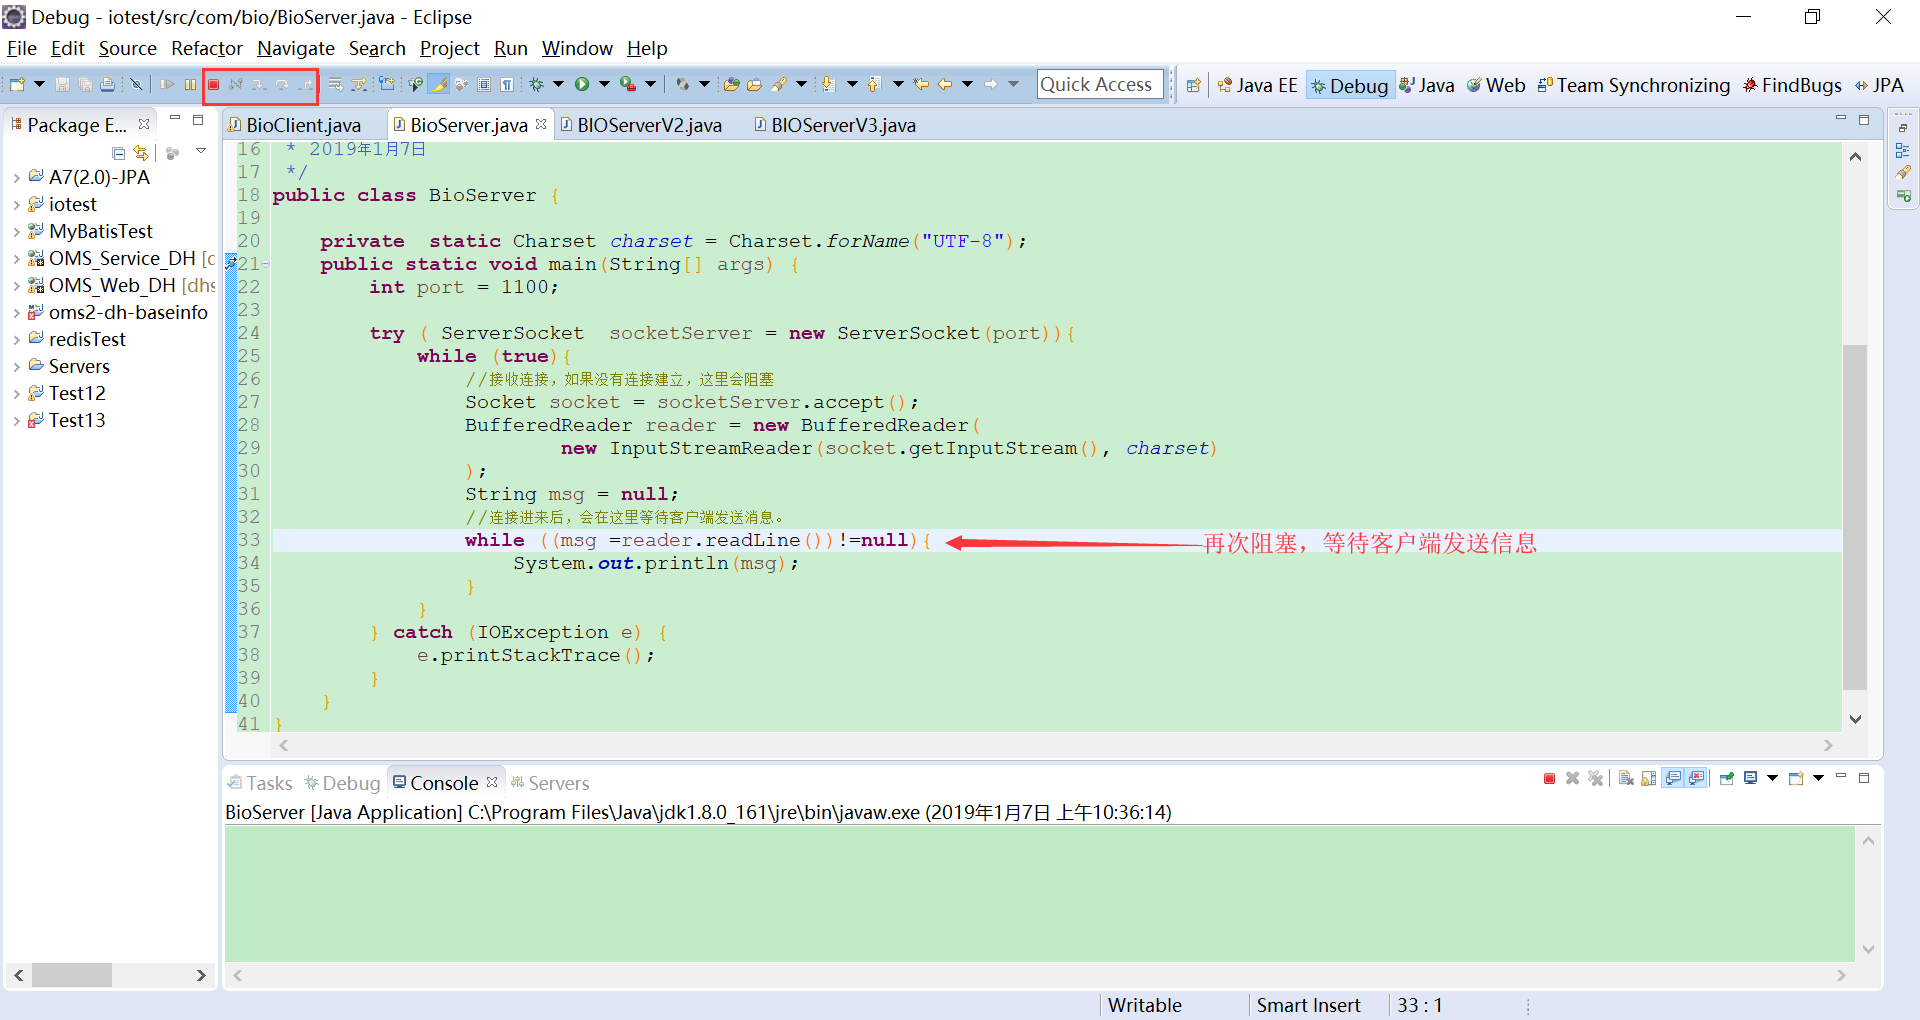Click editor scrollbar down arrow
The height and width of the screenshot is (1020, 1920).
1855,719
